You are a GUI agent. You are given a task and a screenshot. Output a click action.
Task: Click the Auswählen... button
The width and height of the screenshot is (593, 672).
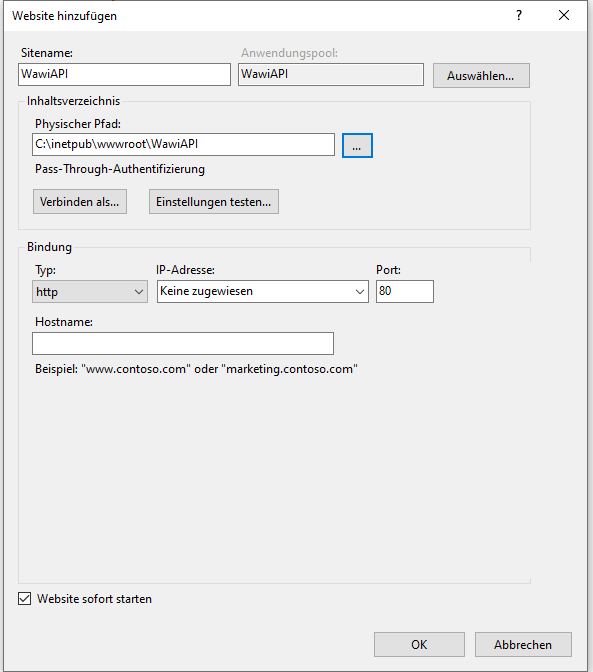point(481,76)
